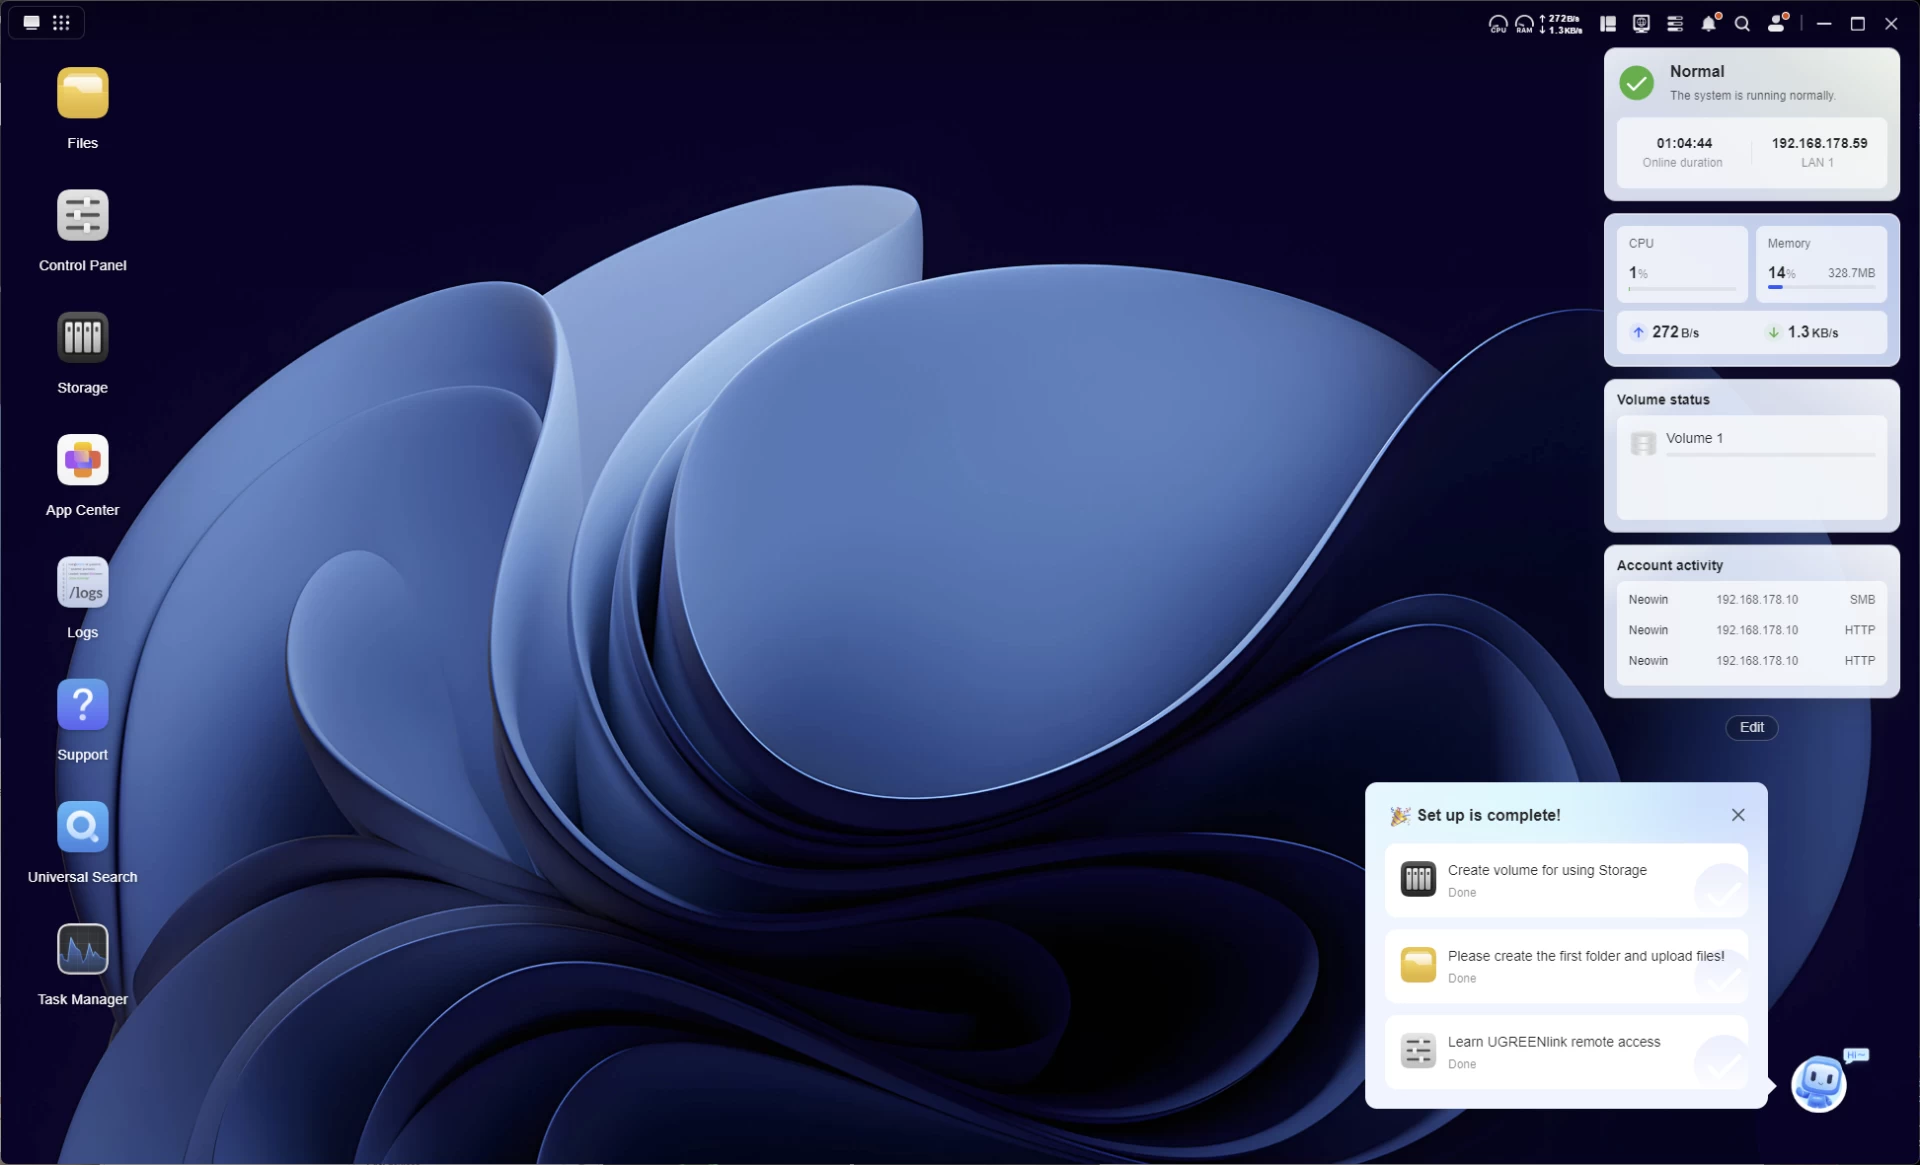The width and height of the screenshot is (1920, 1165).
Task: Launch Universal Search from desktop
Action: 82,827
